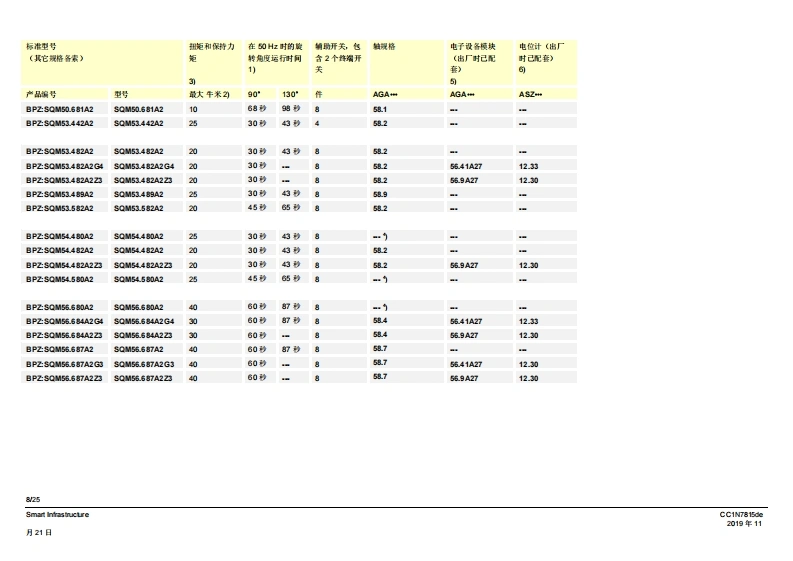Select the 辅助开关 header text

click(338, 46)
